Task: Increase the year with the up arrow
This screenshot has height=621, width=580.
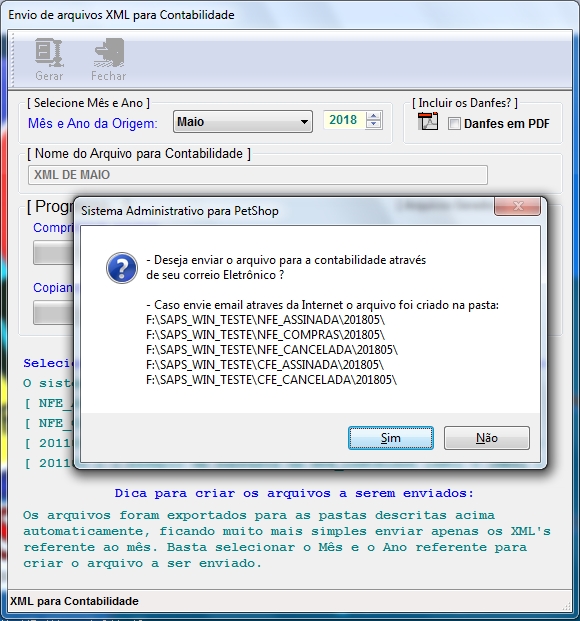Action: 373,116
